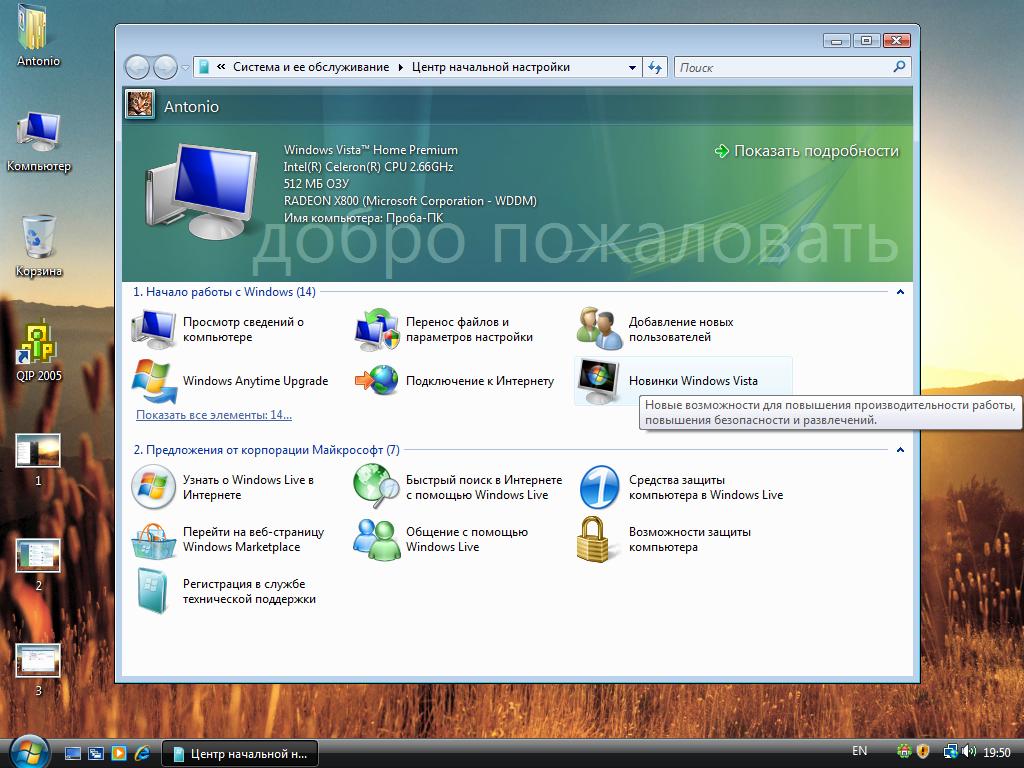The width and height of the screenshot is (1024, 768).
Task: Click the search magnifier icon
Action: click(899, 67)
